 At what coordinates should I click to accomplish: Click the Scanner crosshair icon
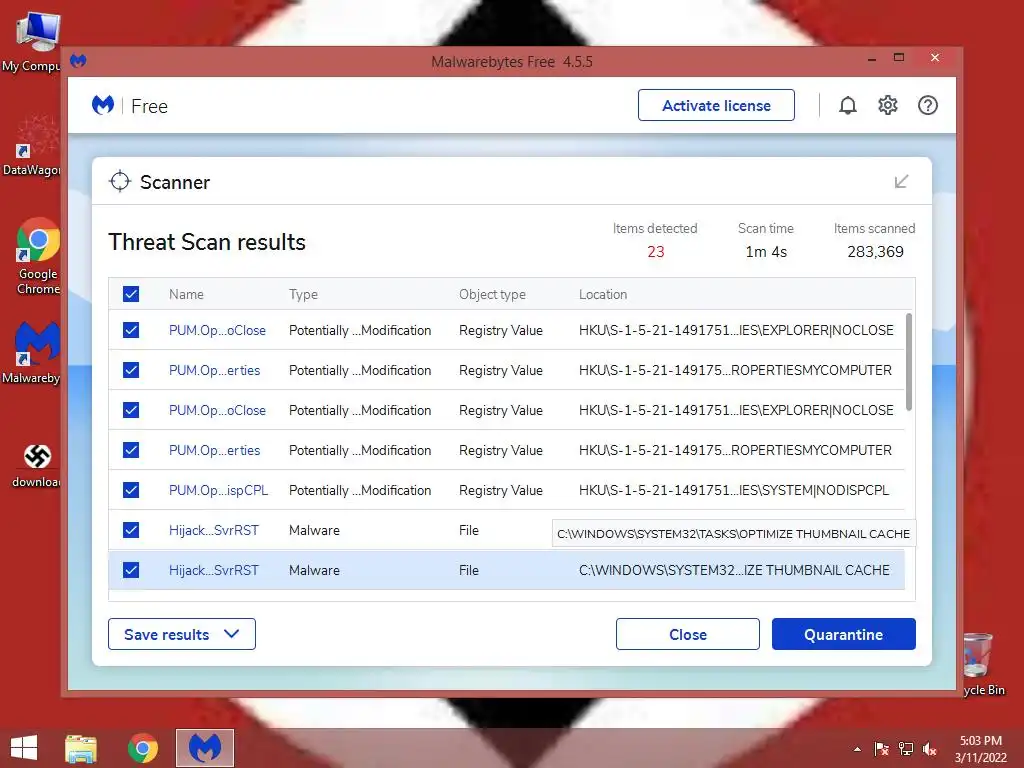point(120,182)
